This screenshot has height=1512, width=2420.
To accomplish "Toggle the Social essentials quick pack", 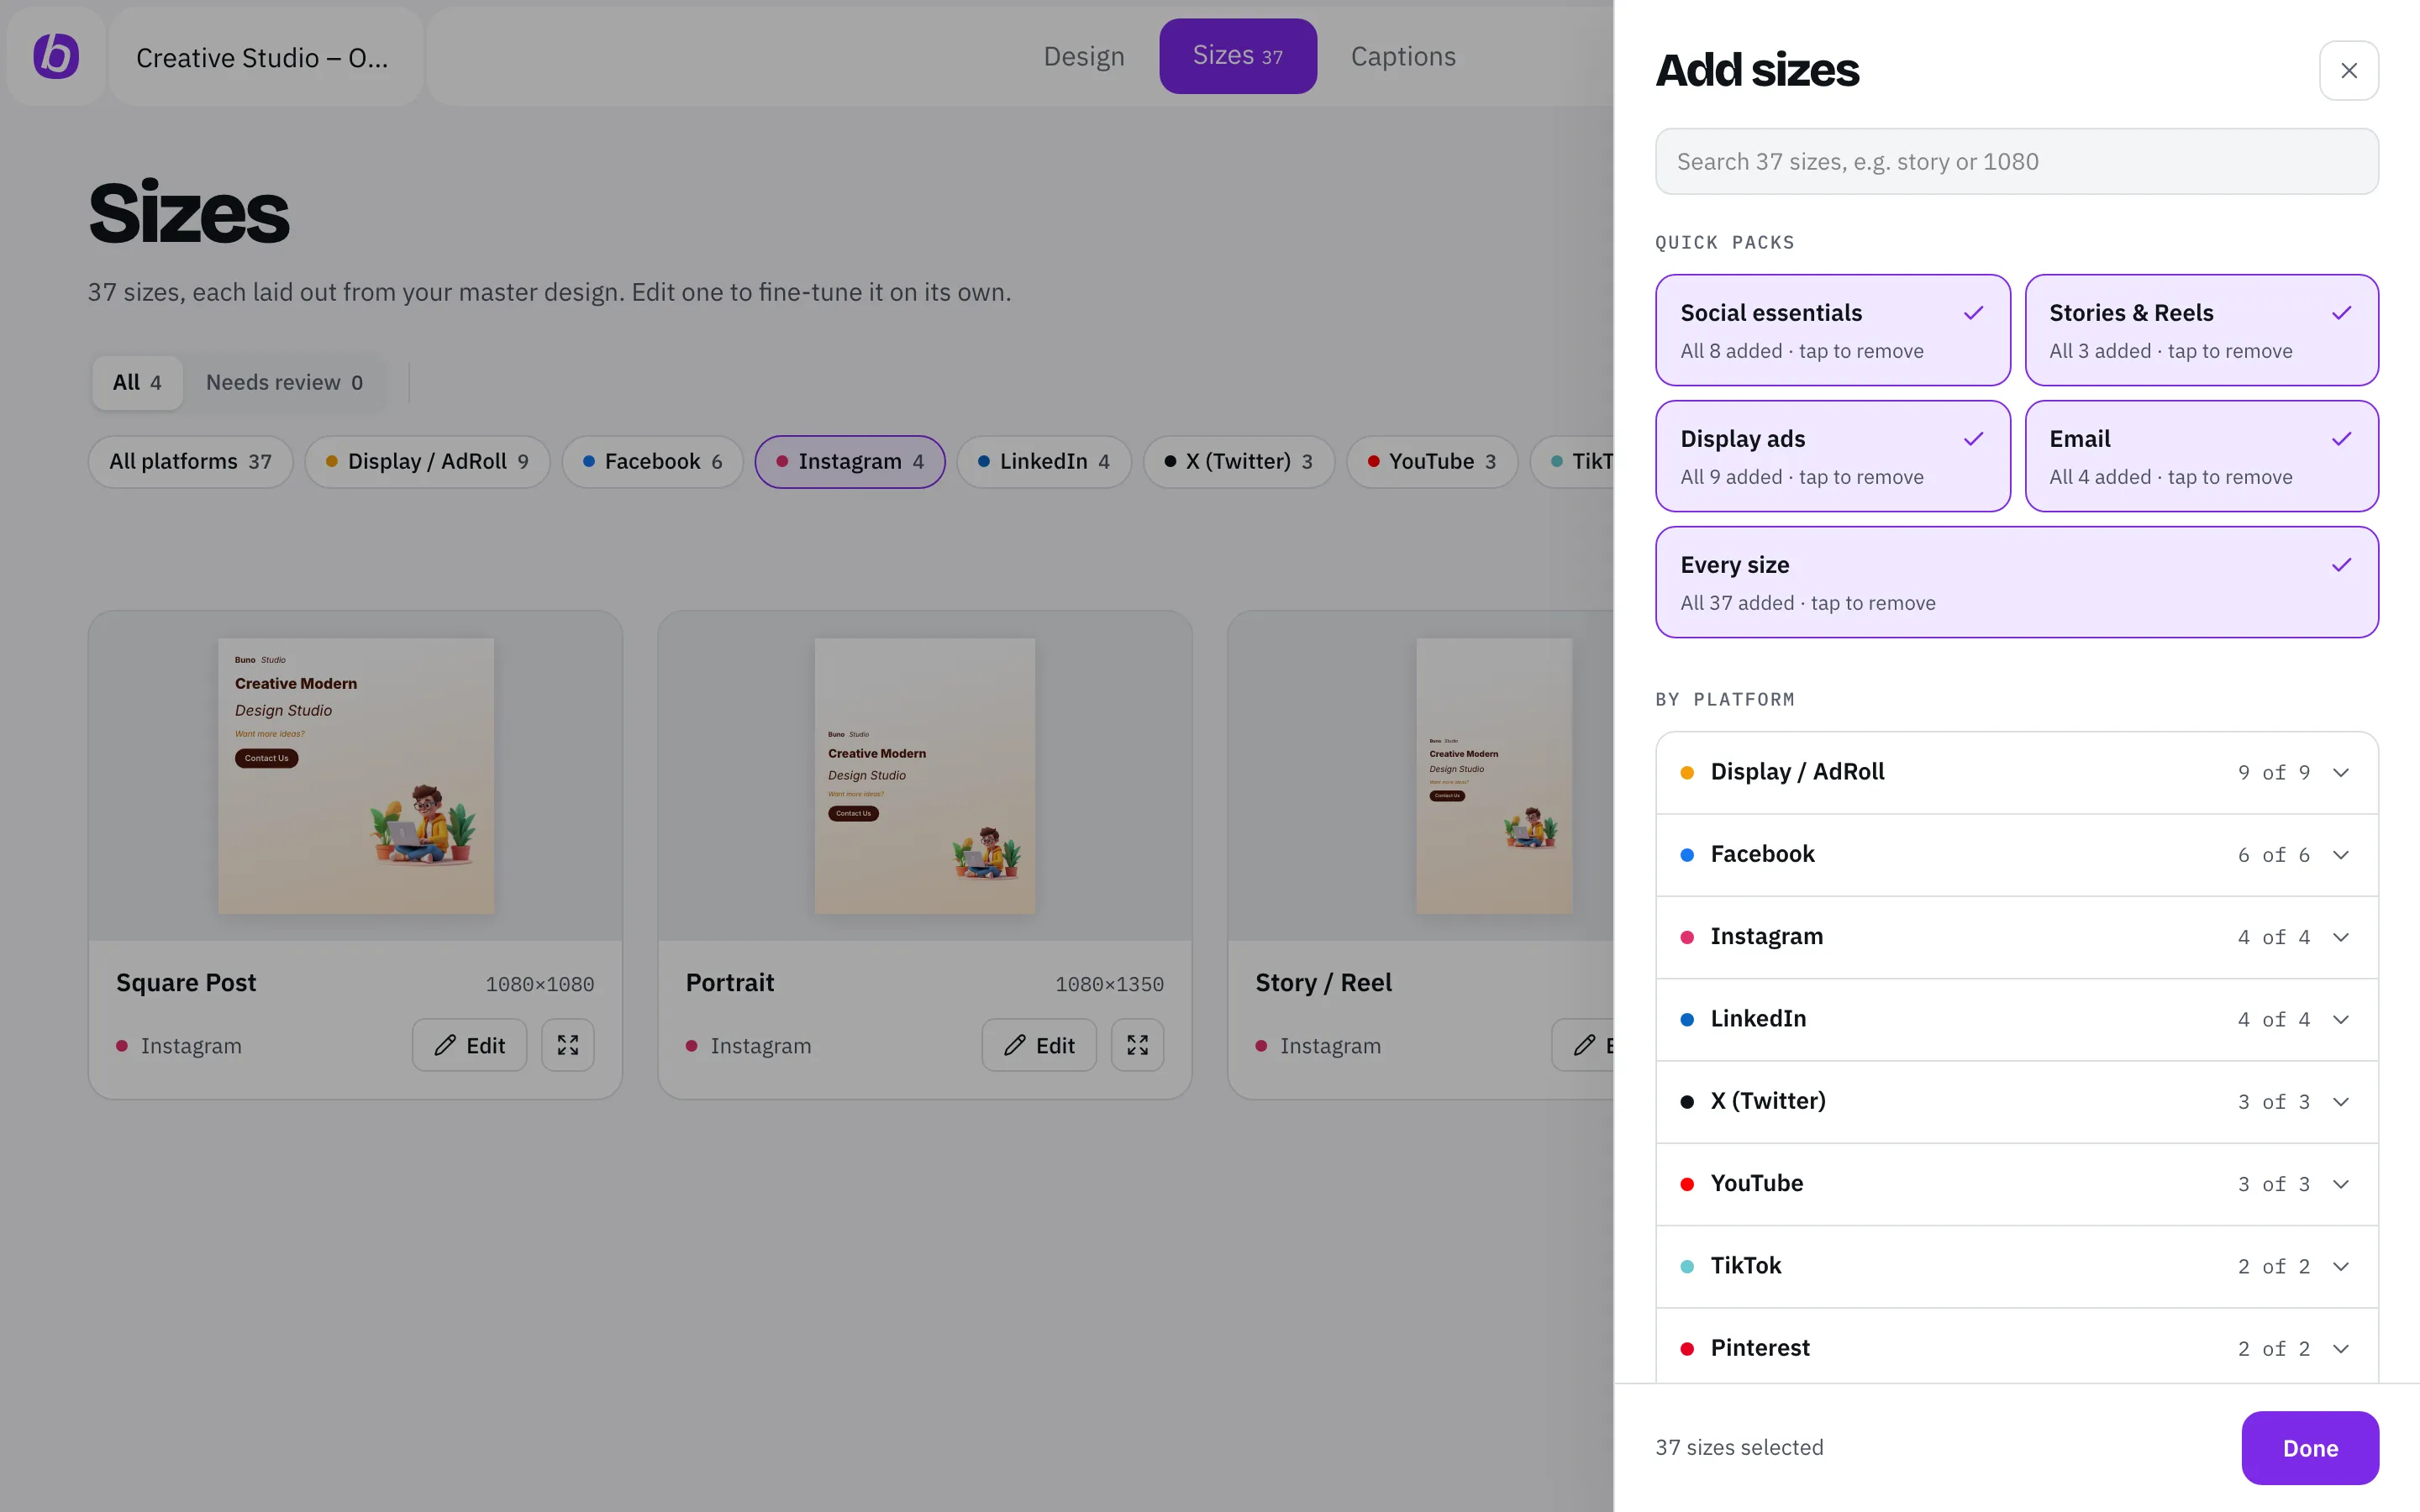I will [1832, 330].
